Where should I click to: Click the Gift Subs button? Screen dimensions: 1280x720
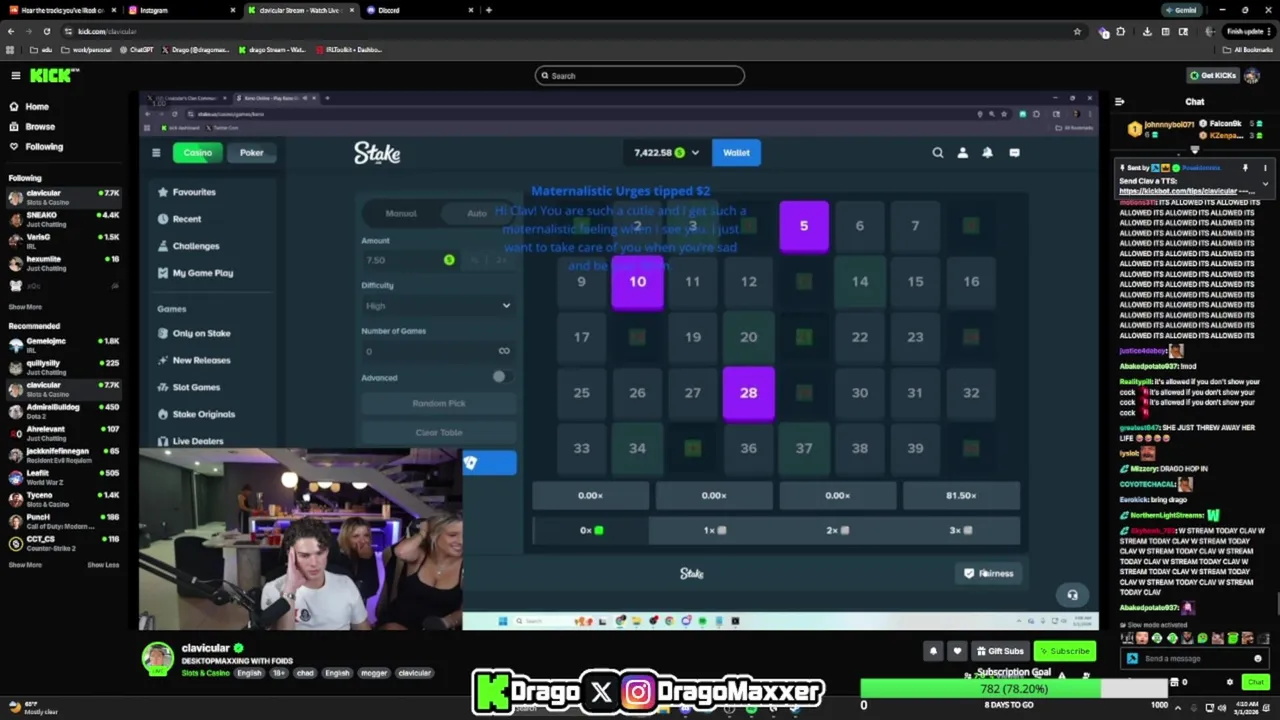pos(1000,651)
